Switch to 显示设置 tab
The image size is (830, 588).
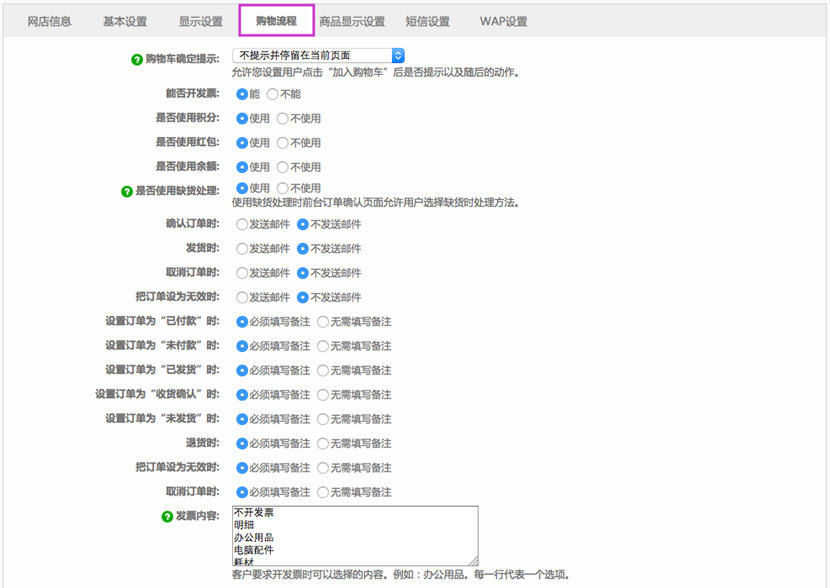pyautogui.click(x=201, y=22)
